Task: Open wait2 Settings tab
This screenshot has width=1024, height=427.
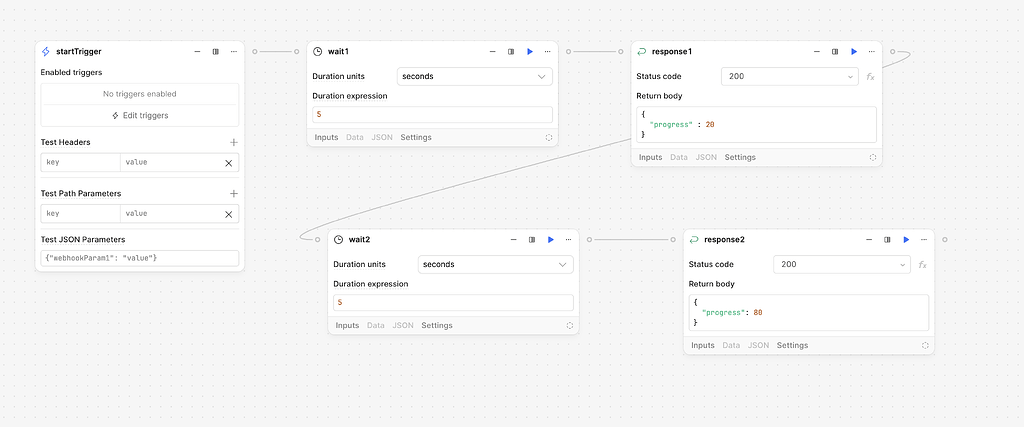Action: (x=437, y=326)
